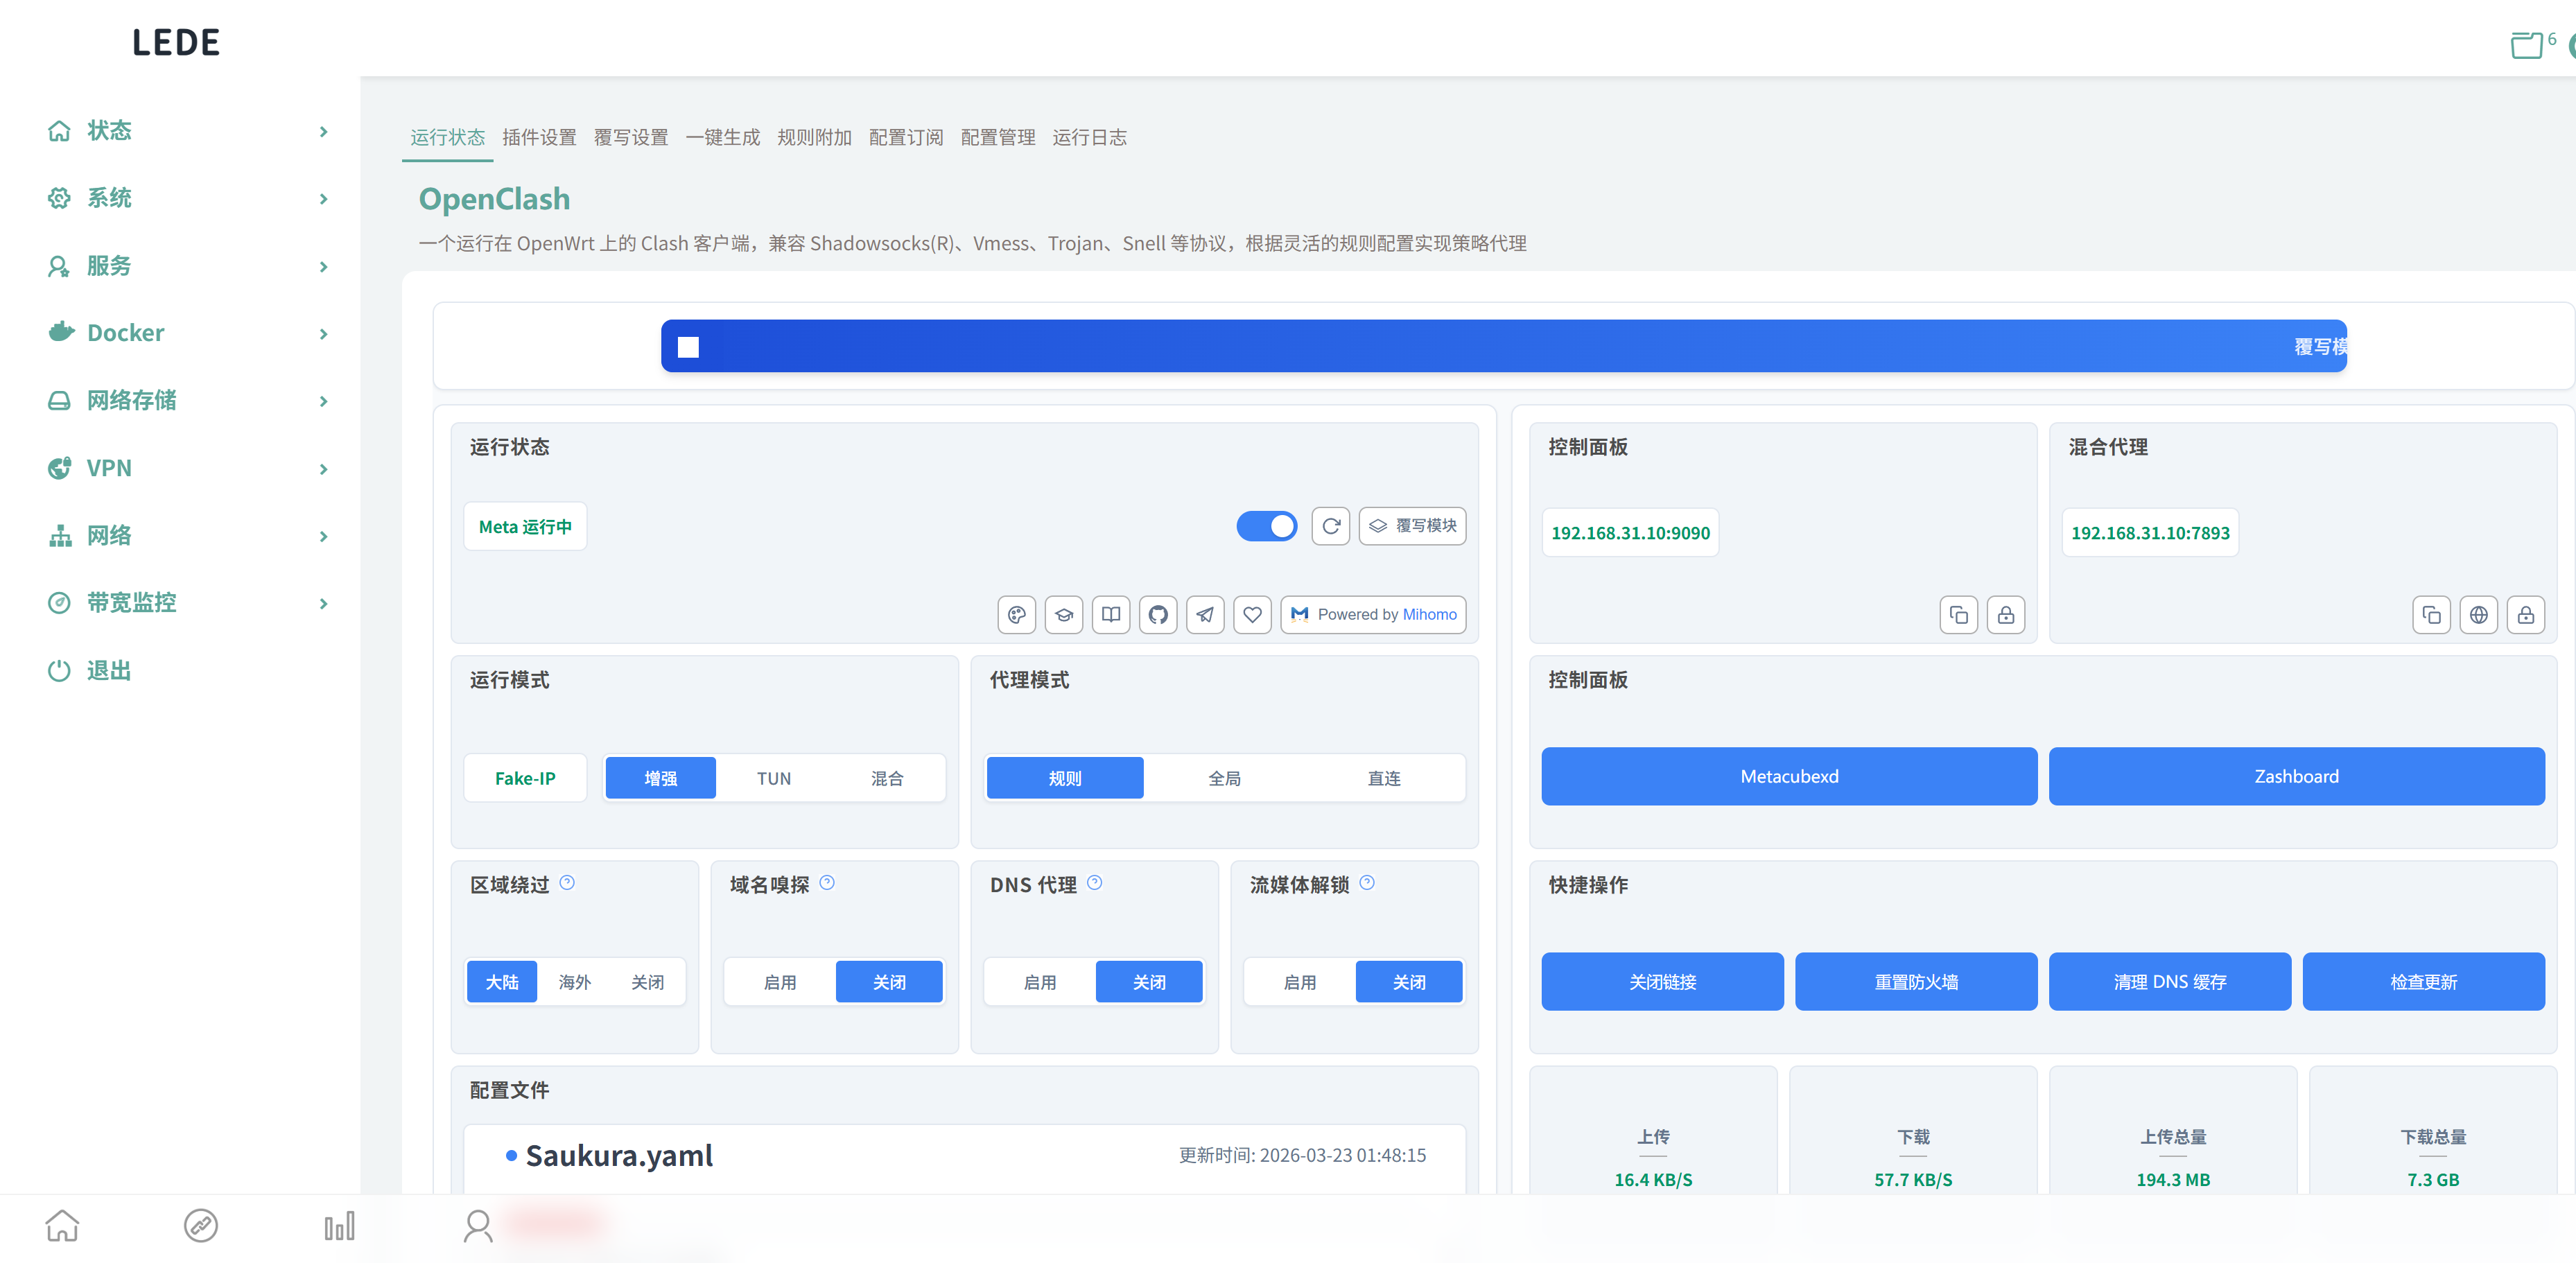Copy the 192.168.31.10:9090 control panel address
The height and width of the screenshot is (1263, 2576).
coord(1958,615)
